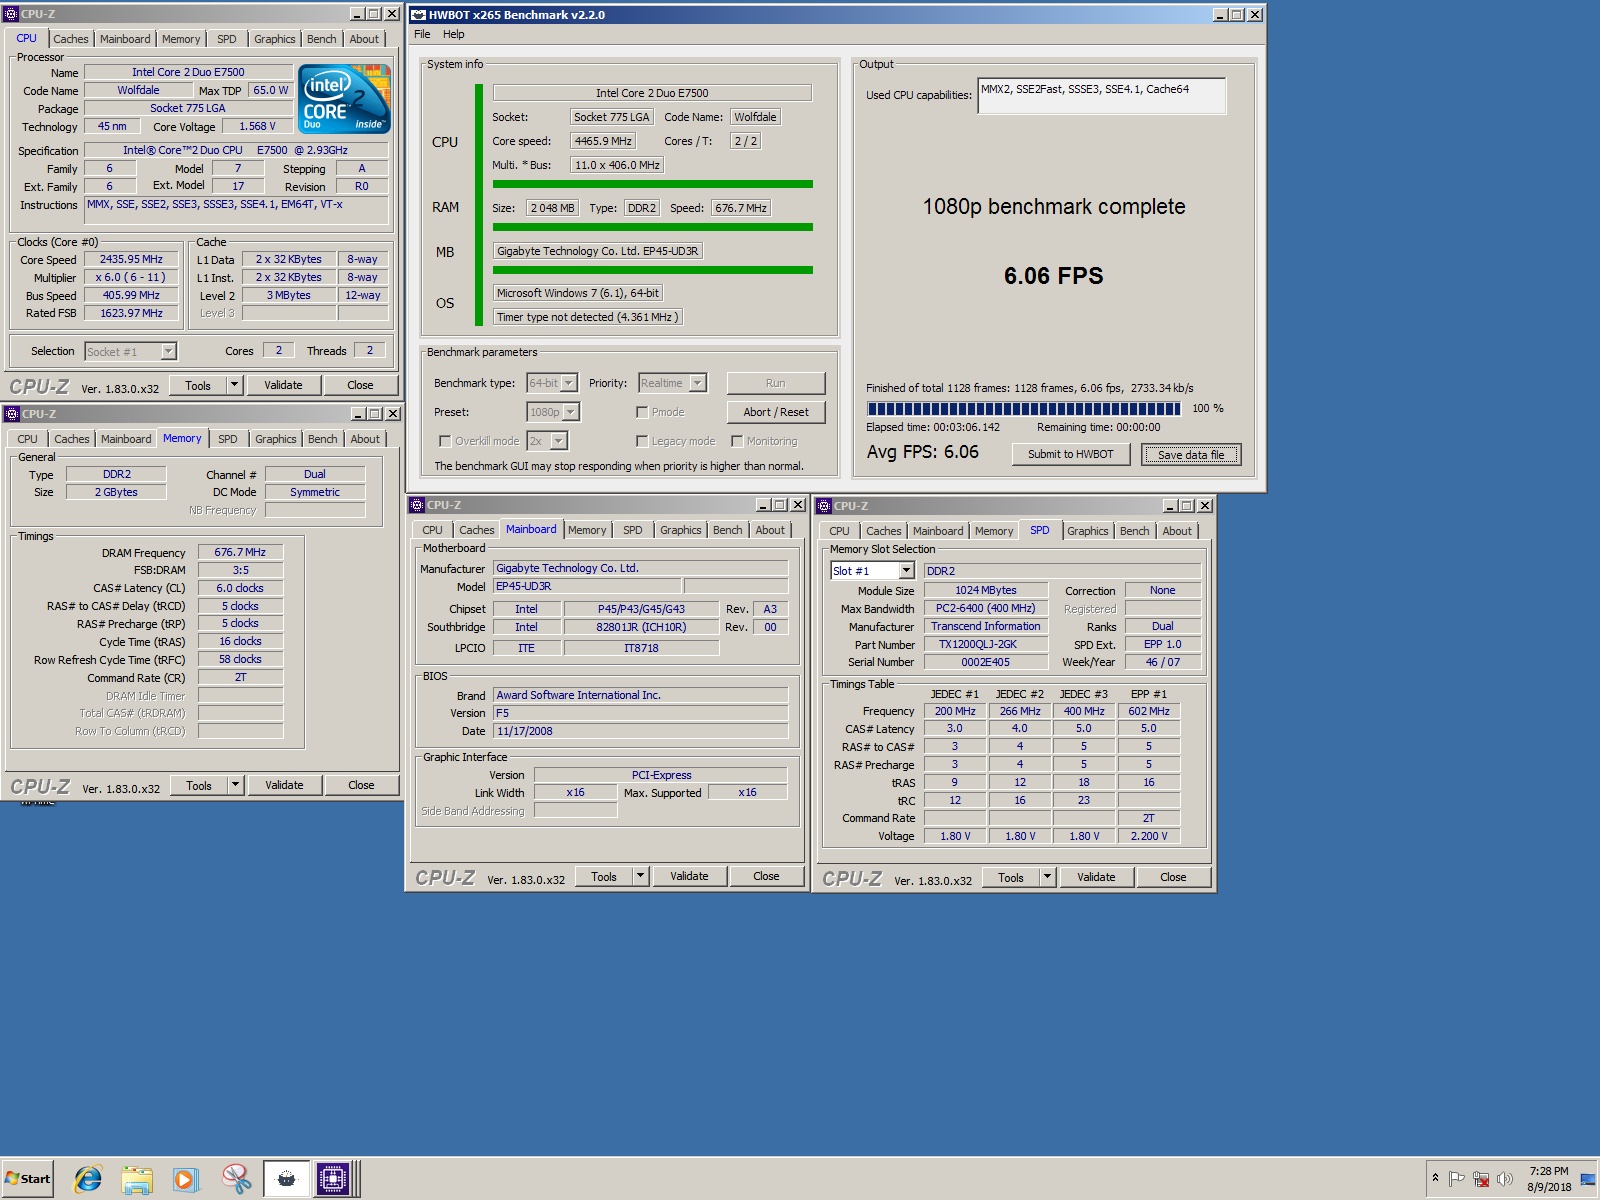Minimize the HWBOT x265 Benchmark window
This screenshot has height=1200, width=1600.
[x=1221, y=15]
